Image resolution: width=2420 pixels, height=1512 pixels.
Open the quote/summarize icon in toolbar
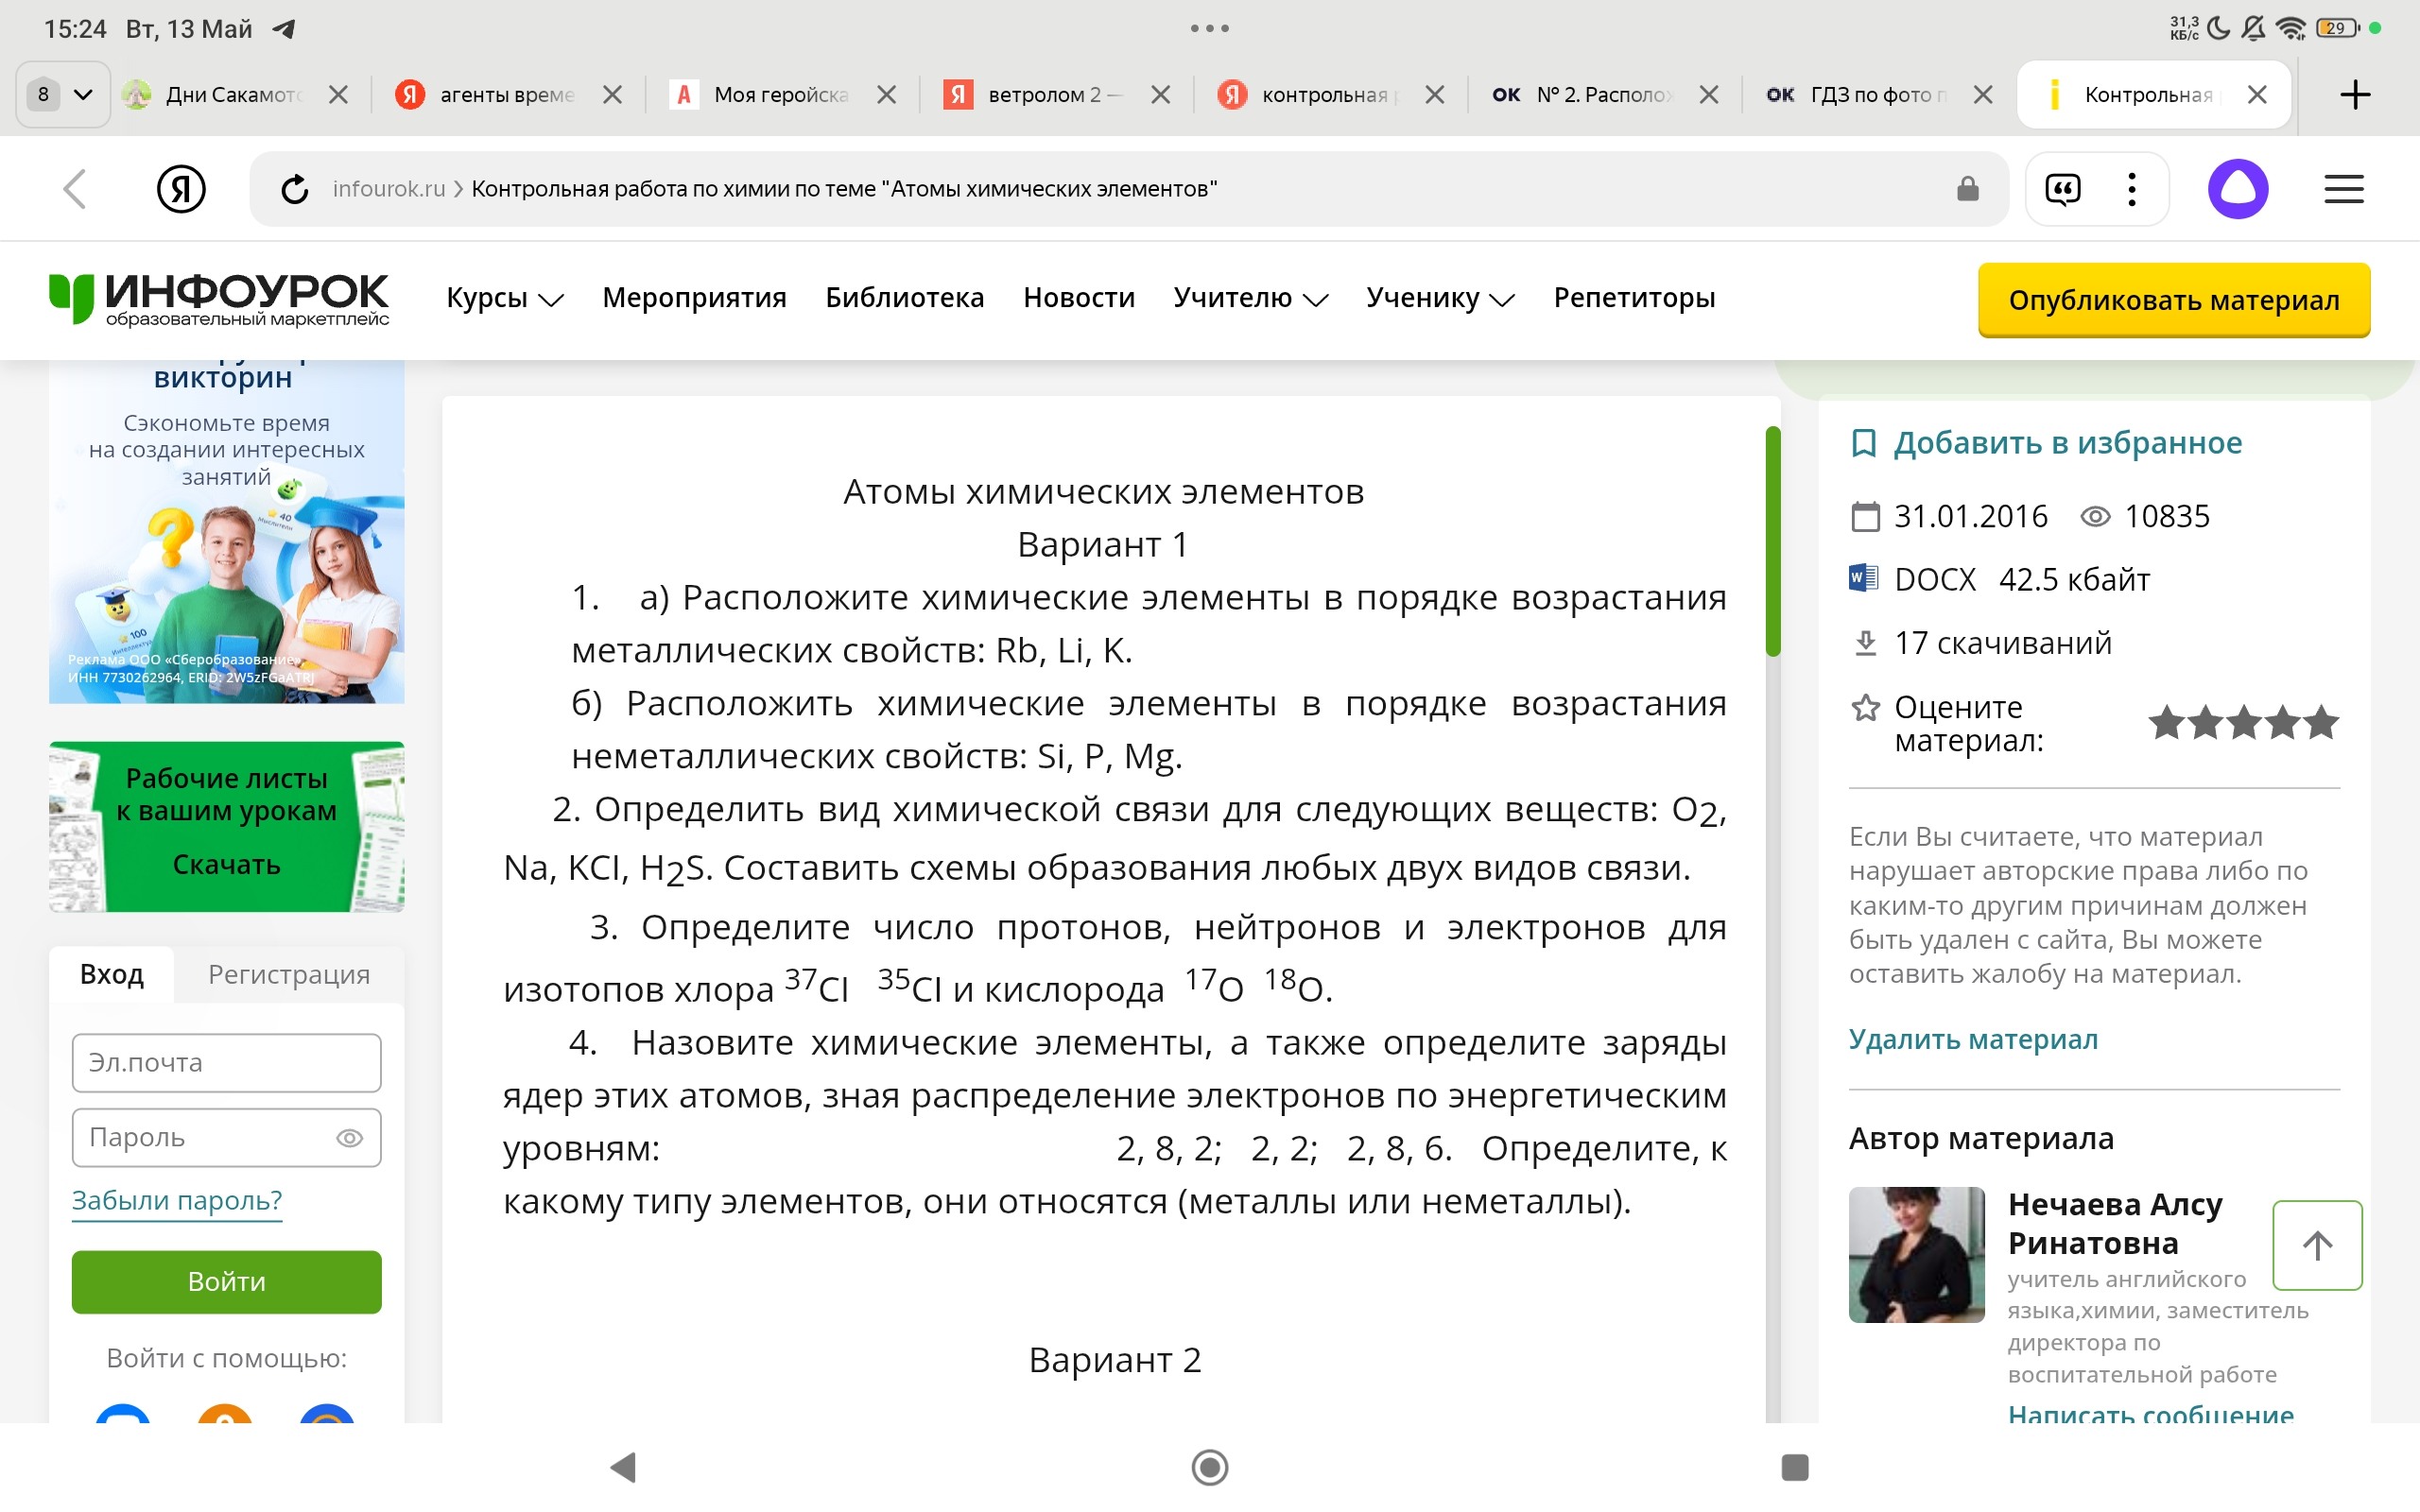click(2062, 189)
